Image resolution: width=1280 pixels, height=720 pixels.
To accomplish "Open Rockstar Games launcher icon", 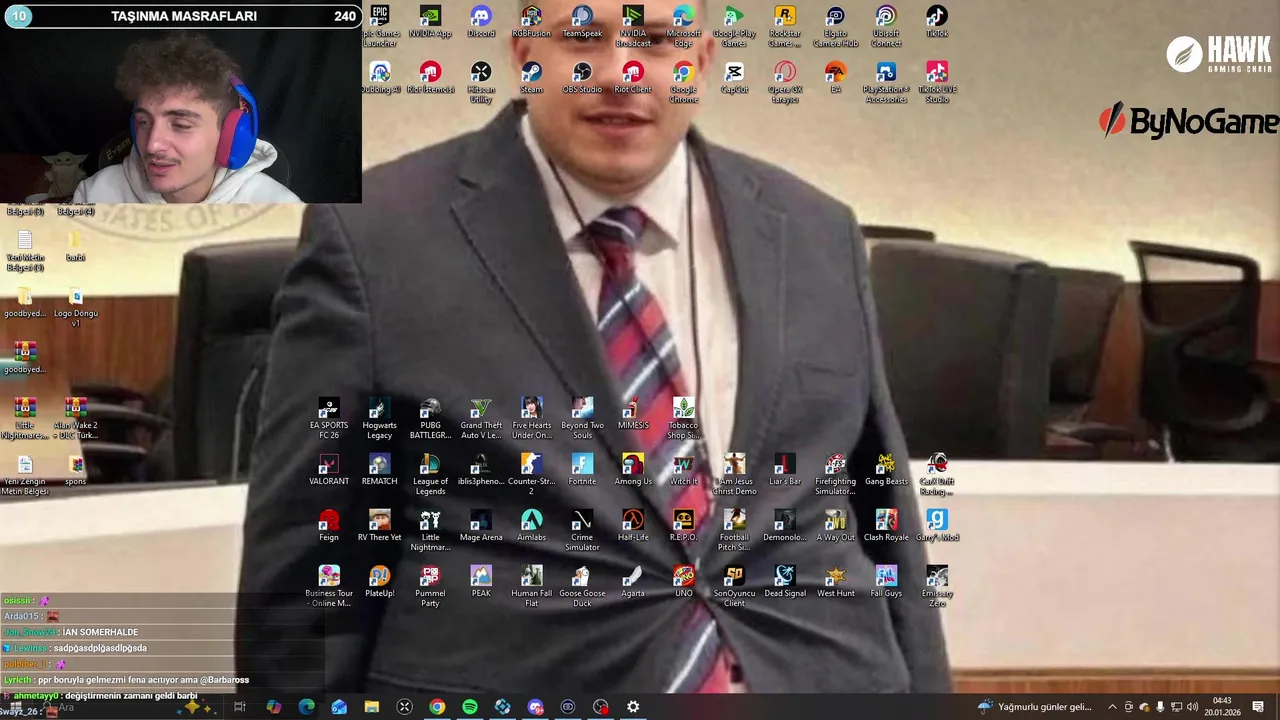I will (x=785, y=26).
